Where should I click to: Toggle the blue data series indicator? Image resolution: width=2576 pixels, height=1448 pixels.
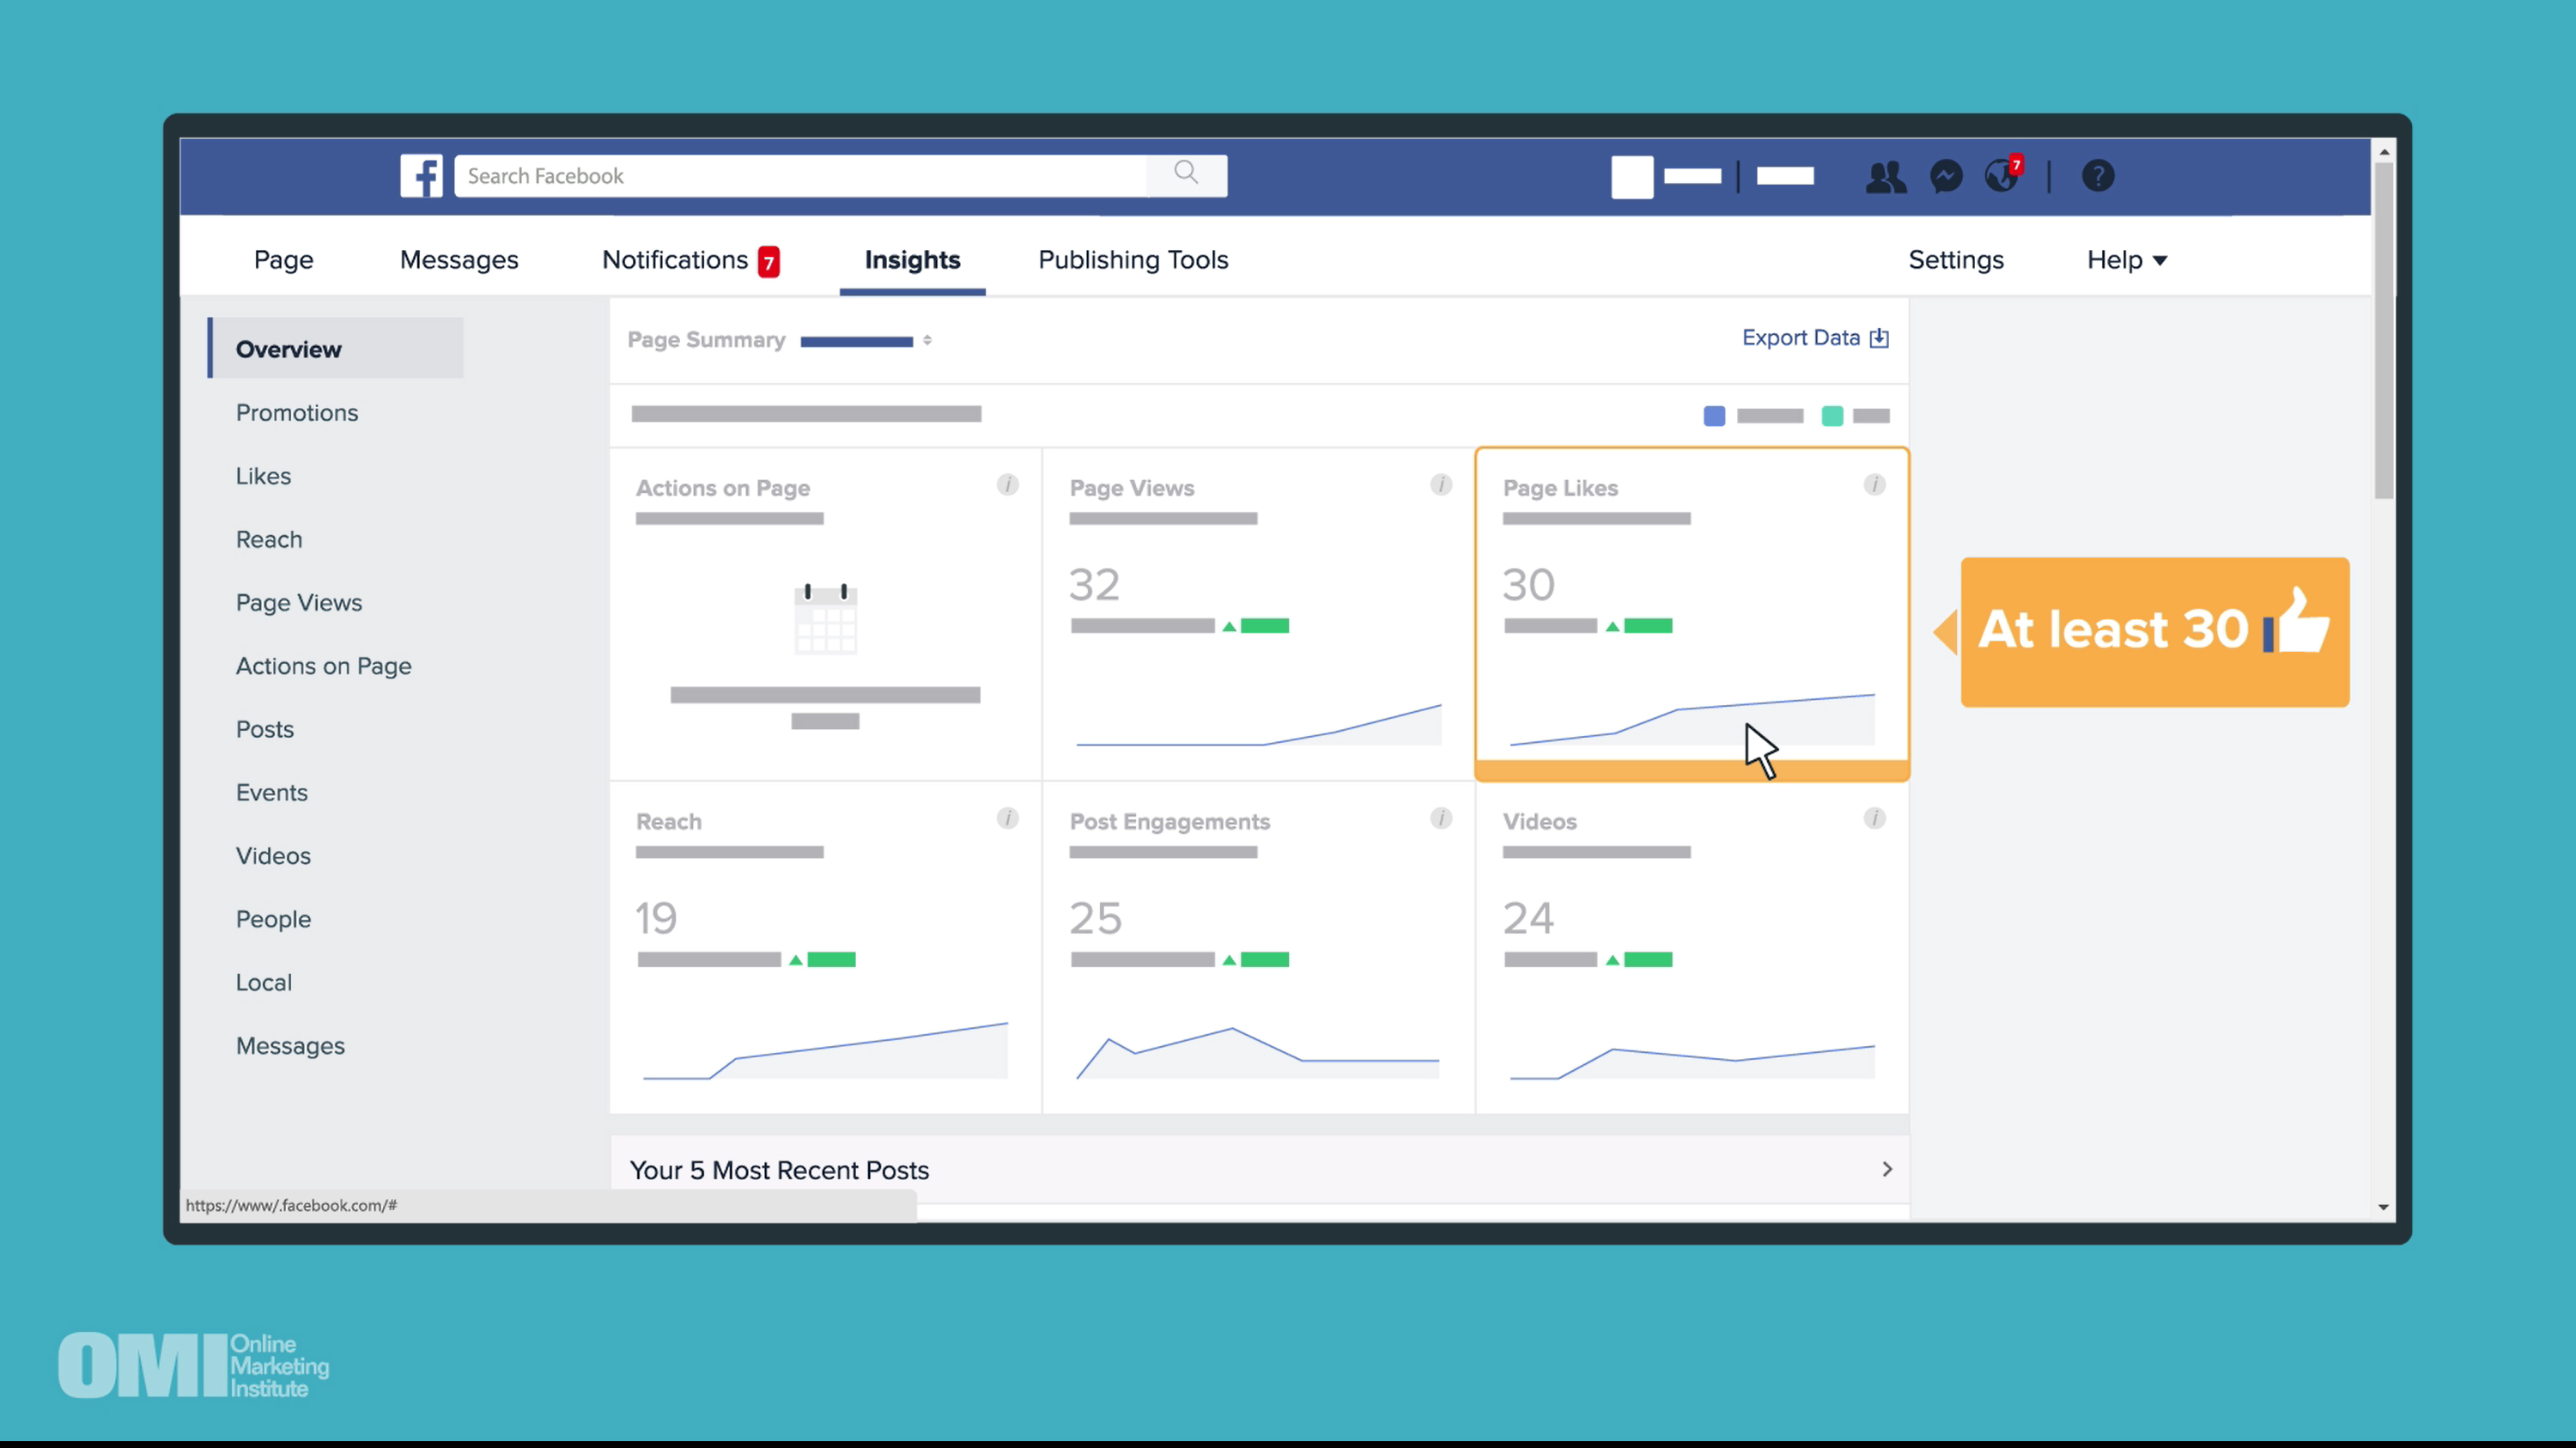point(1713,416)
